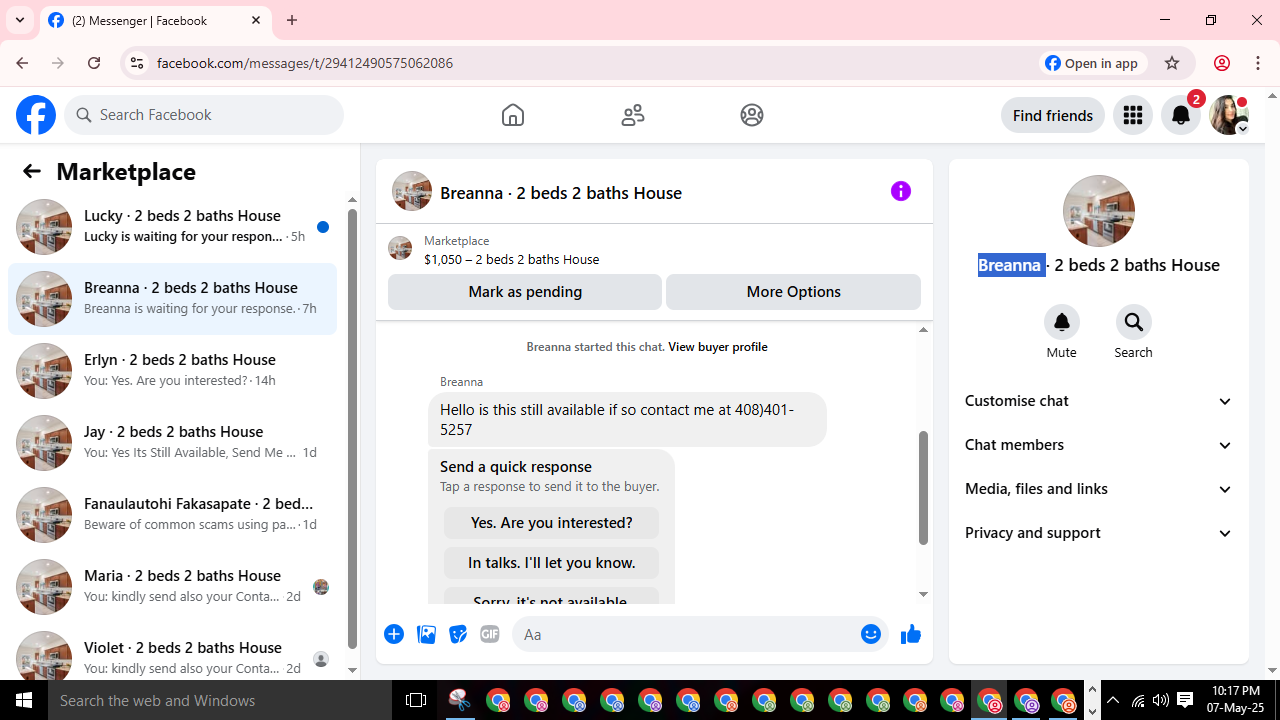The width and height of the screenshot is (1280, 720).
Task: View site information icon in address bar
Action: point(137,63)
